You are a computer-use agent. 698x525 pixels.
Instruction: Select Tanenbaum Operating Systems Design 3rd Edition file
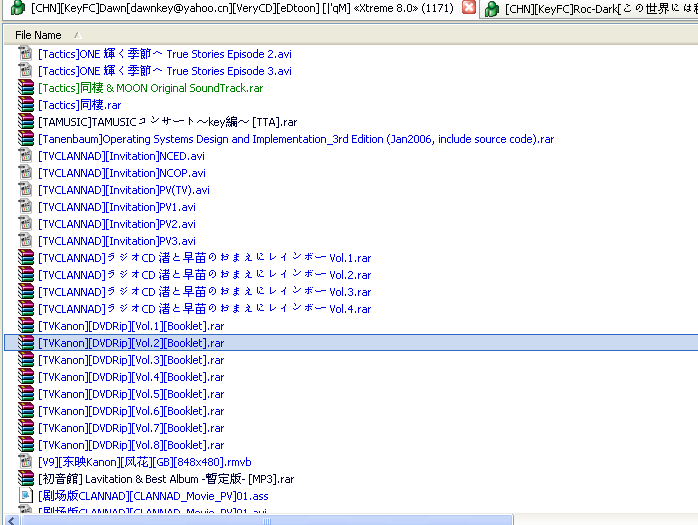coord(296,139)
